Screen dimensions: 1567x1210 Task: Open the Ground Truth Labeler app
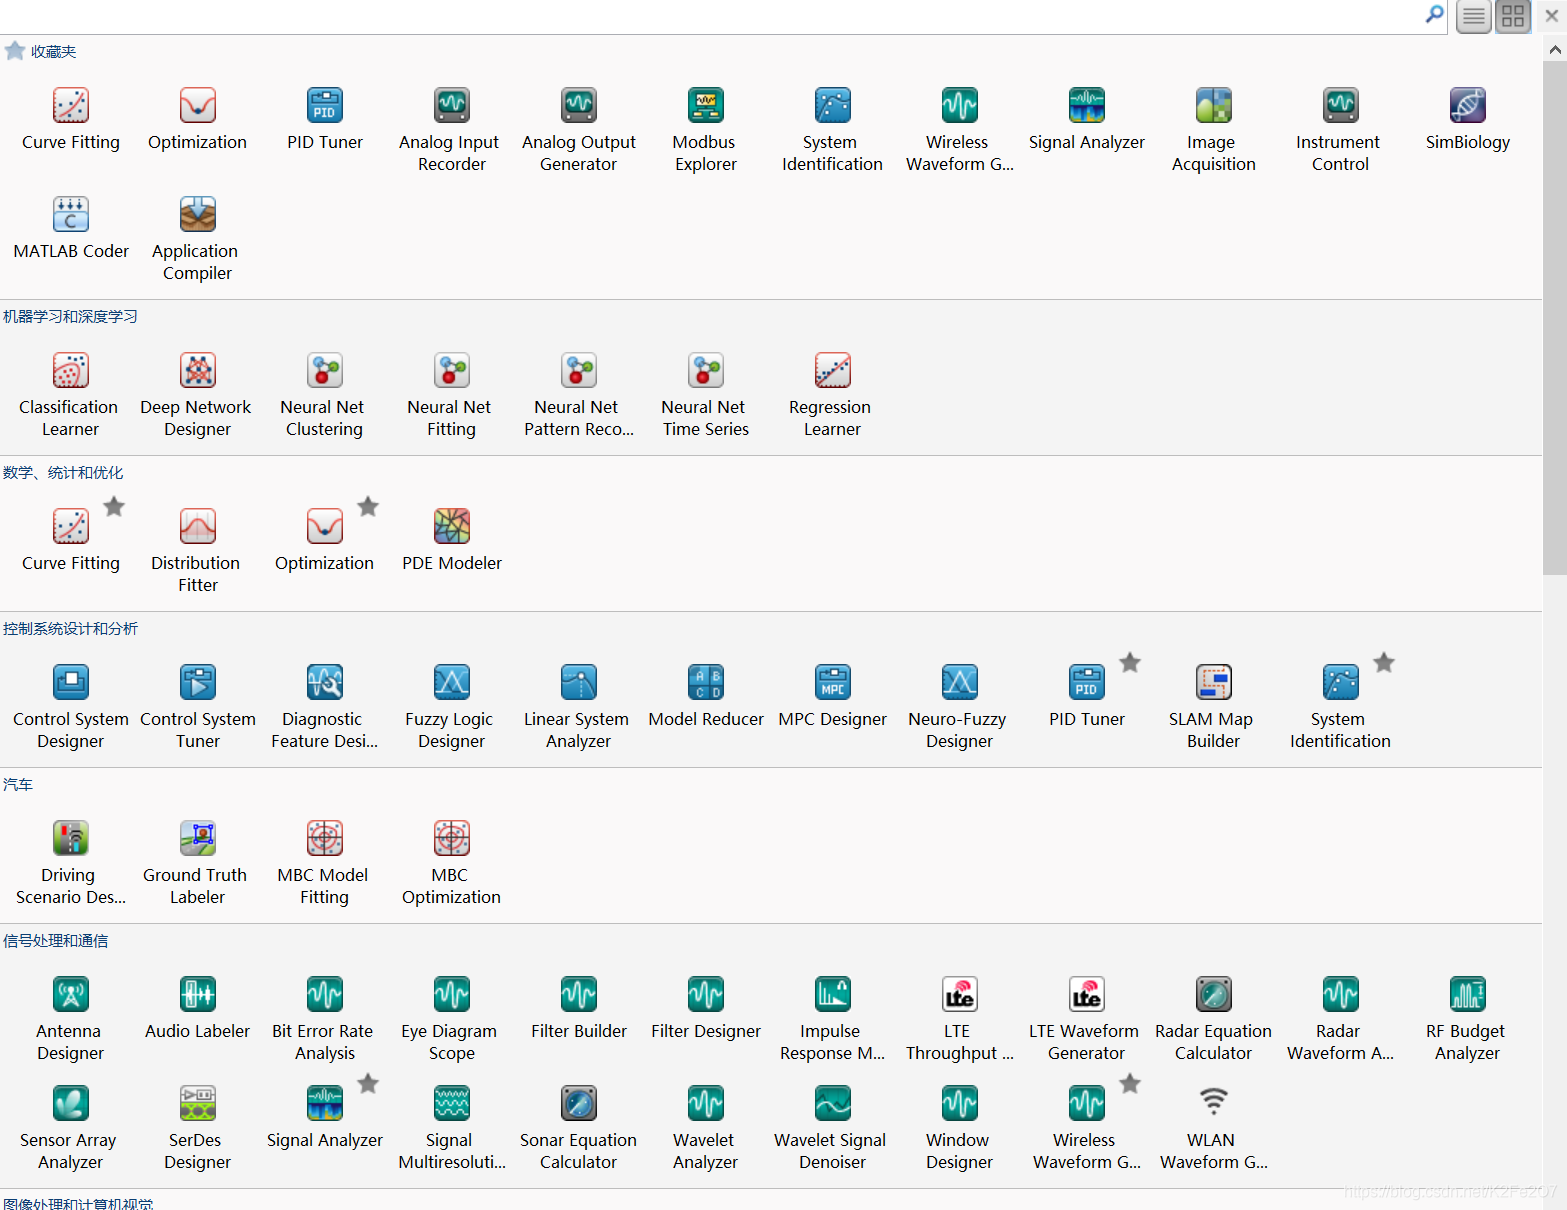[197, 839]
